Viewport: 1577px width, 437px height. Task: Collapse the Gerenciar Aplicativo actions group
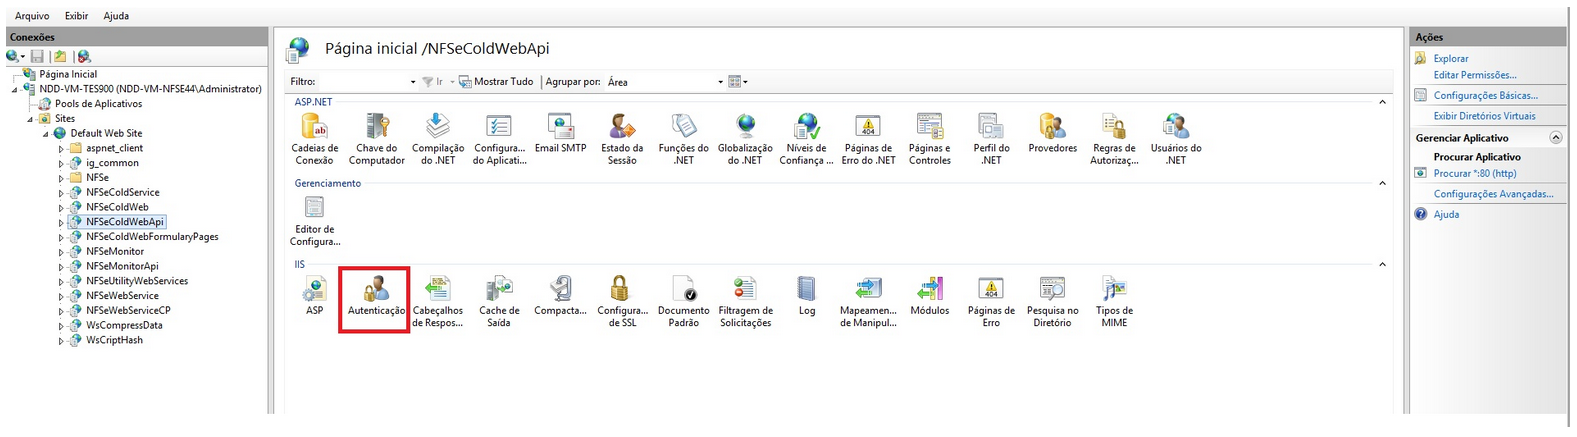point(1555,138)
